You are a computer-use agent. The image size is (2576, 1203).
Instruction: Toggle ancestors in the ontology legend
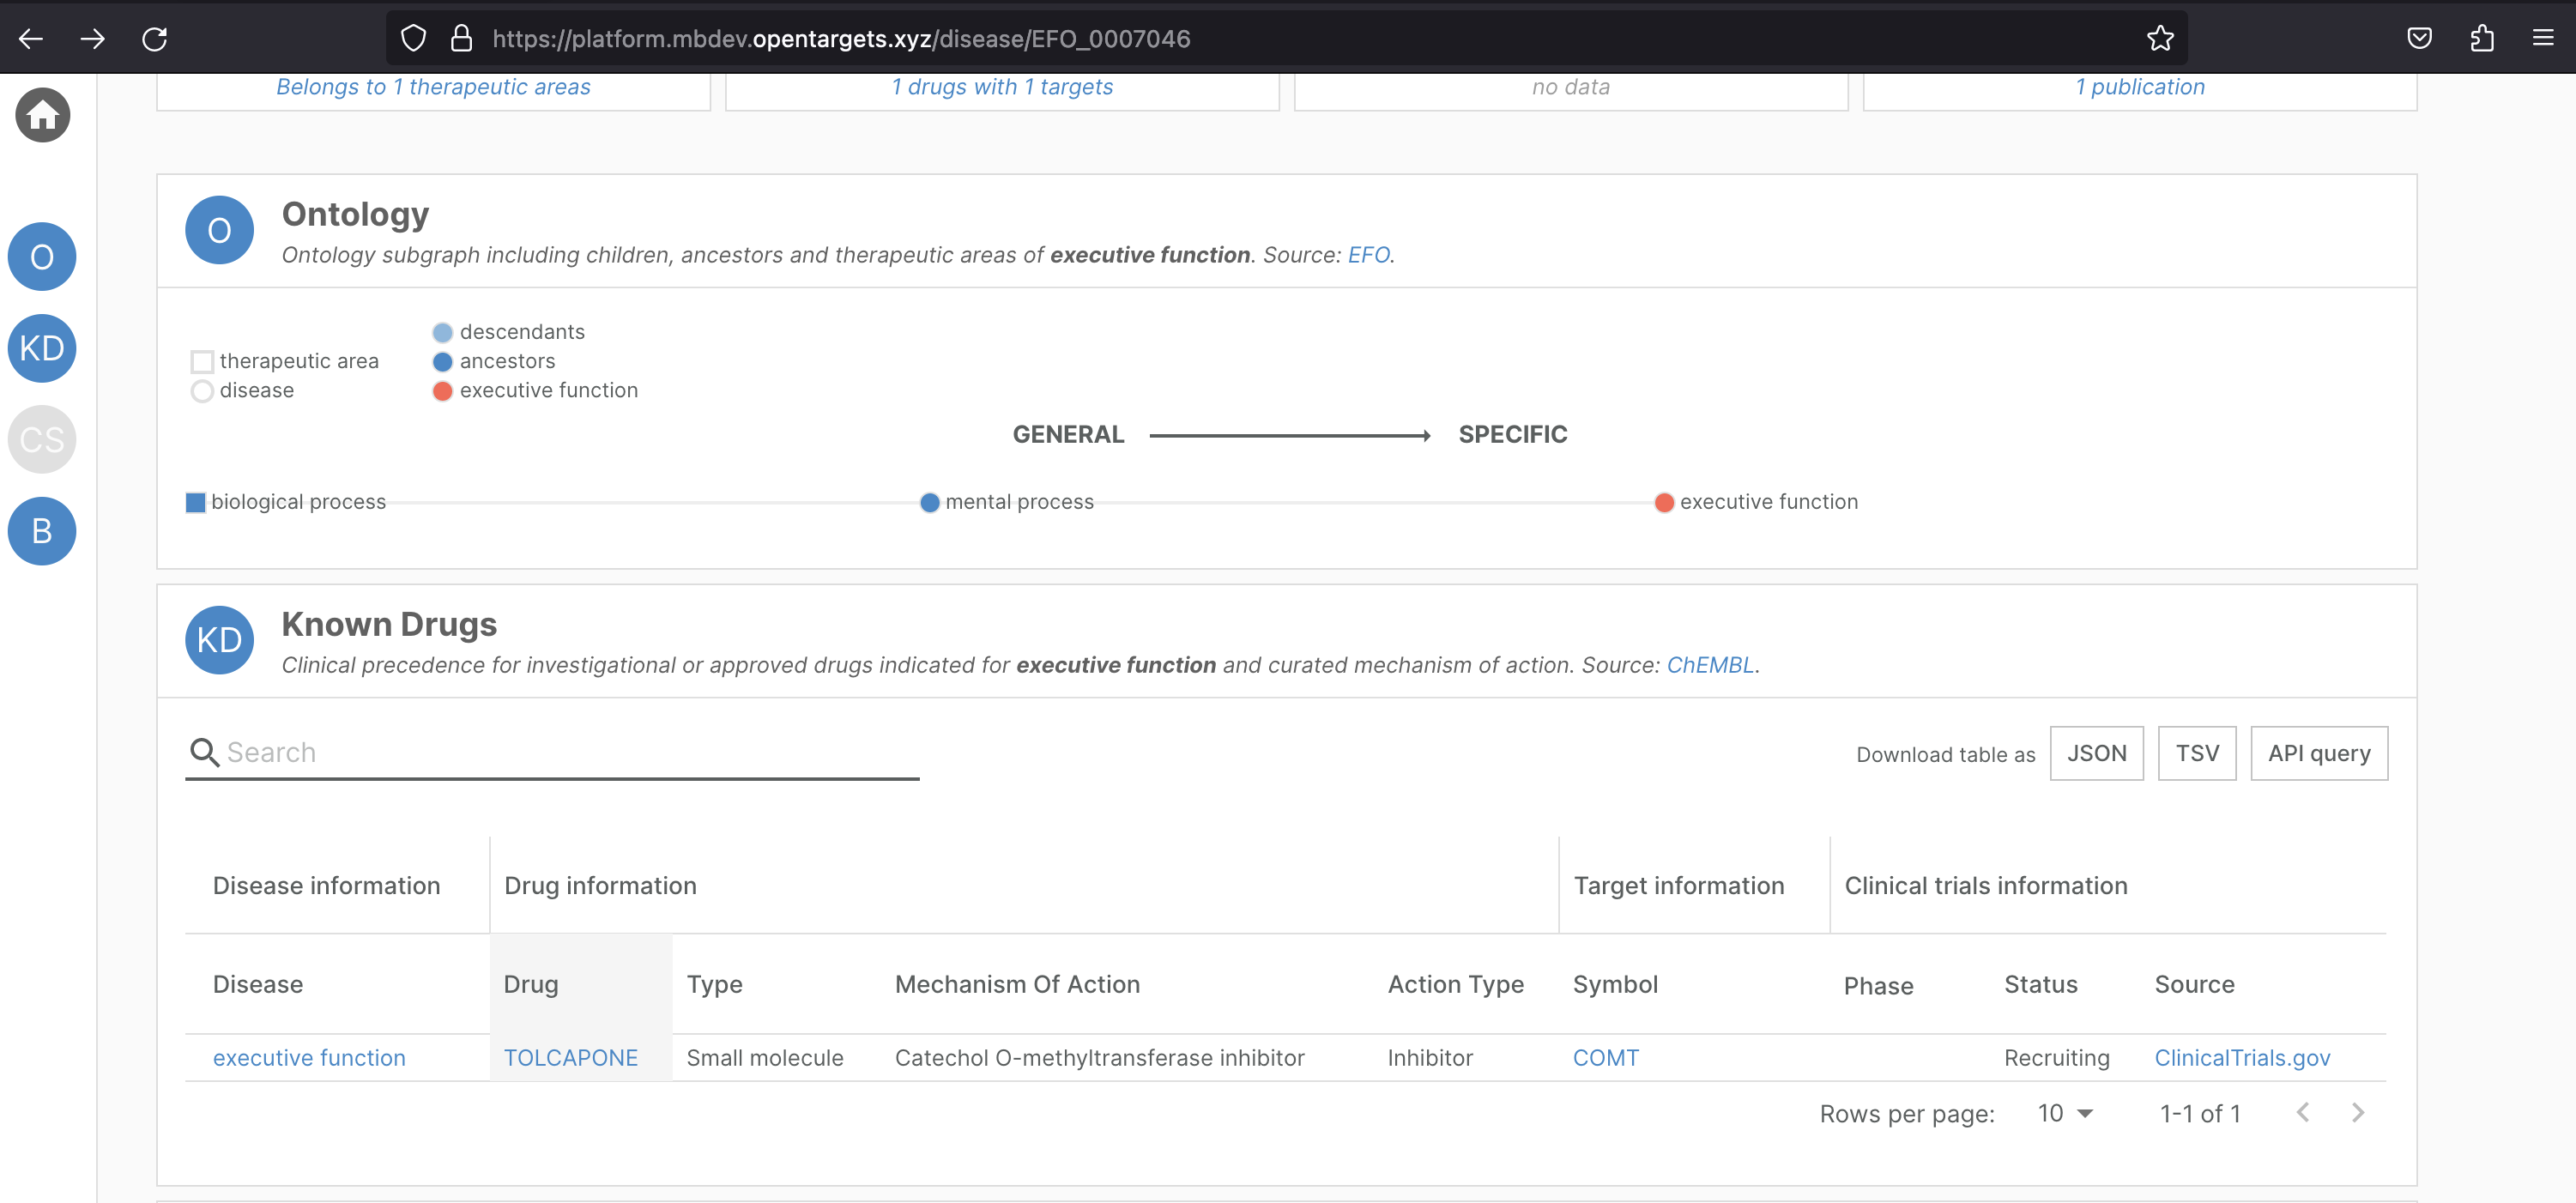pos(443,362)
